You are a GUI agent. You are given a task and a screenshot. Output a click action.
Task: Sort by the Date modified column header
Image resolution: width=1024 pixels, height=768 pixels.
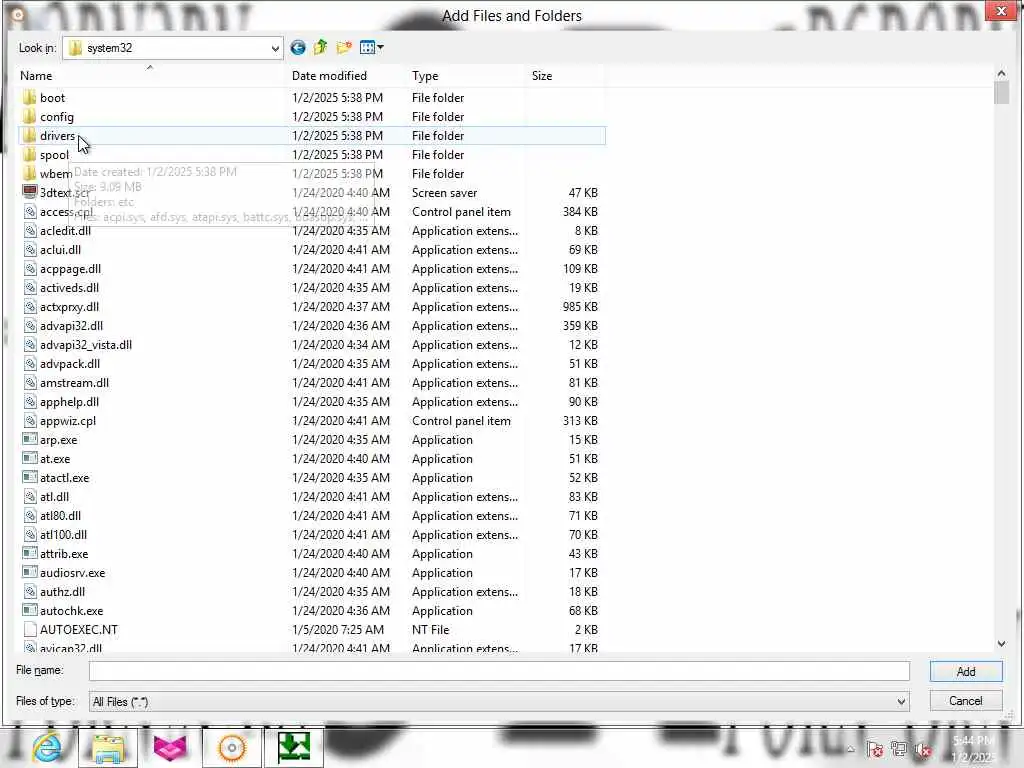click(x=329, y=76)
